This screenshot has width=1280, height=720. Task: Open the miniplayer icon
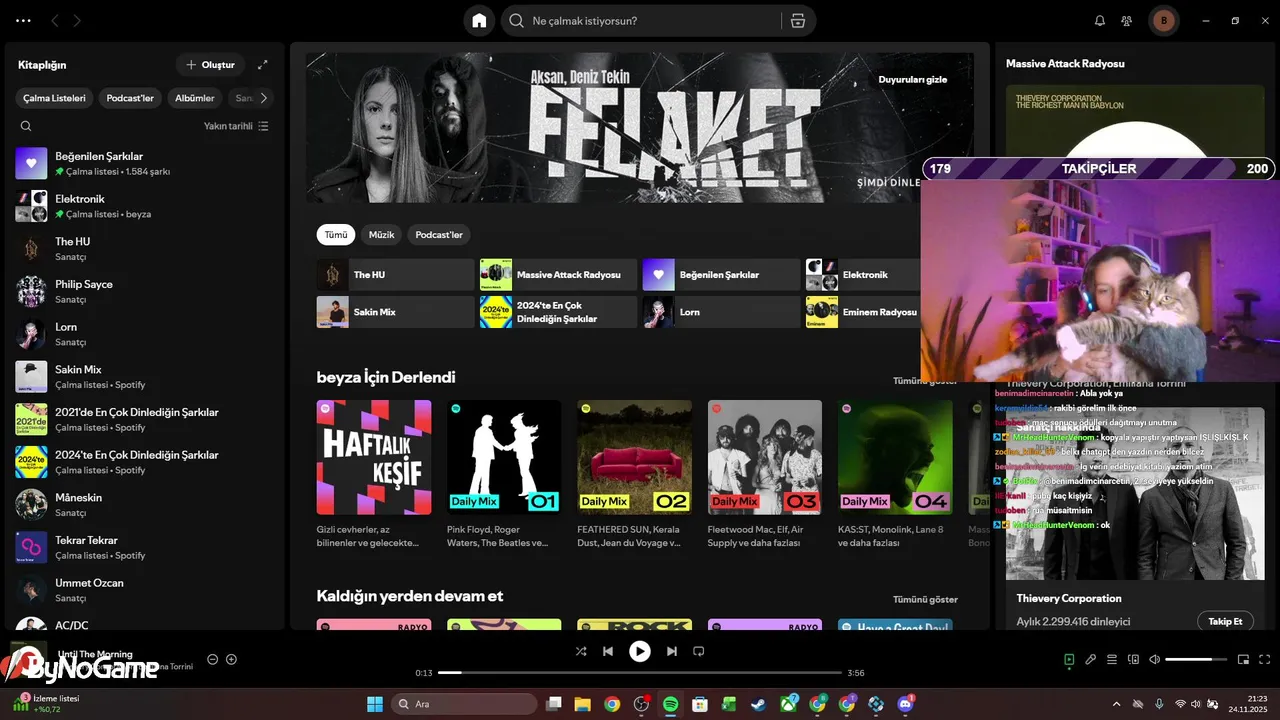click(1244, 659)
